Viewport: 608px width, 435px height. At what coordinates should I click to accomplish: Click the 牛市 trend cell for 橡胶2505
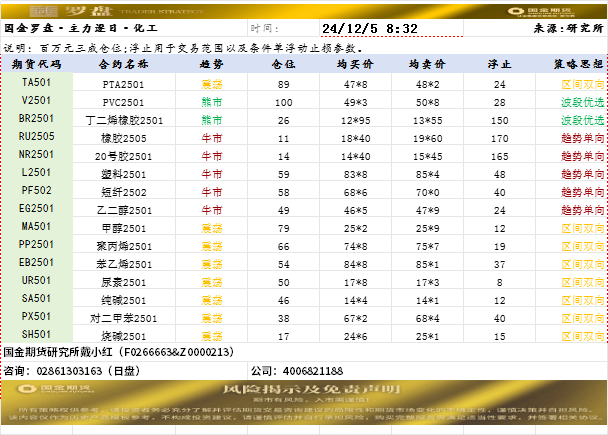click(212, 138)
